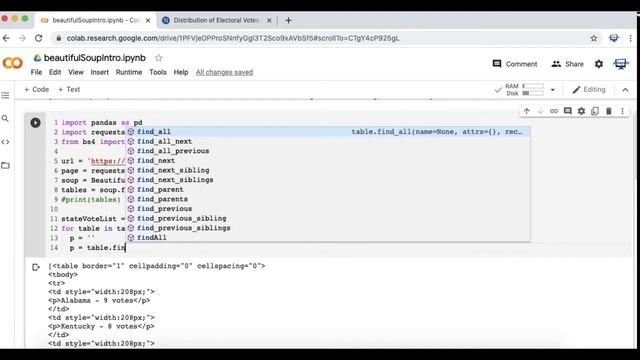Open Chrome three-dot menu

click(631, 38)
